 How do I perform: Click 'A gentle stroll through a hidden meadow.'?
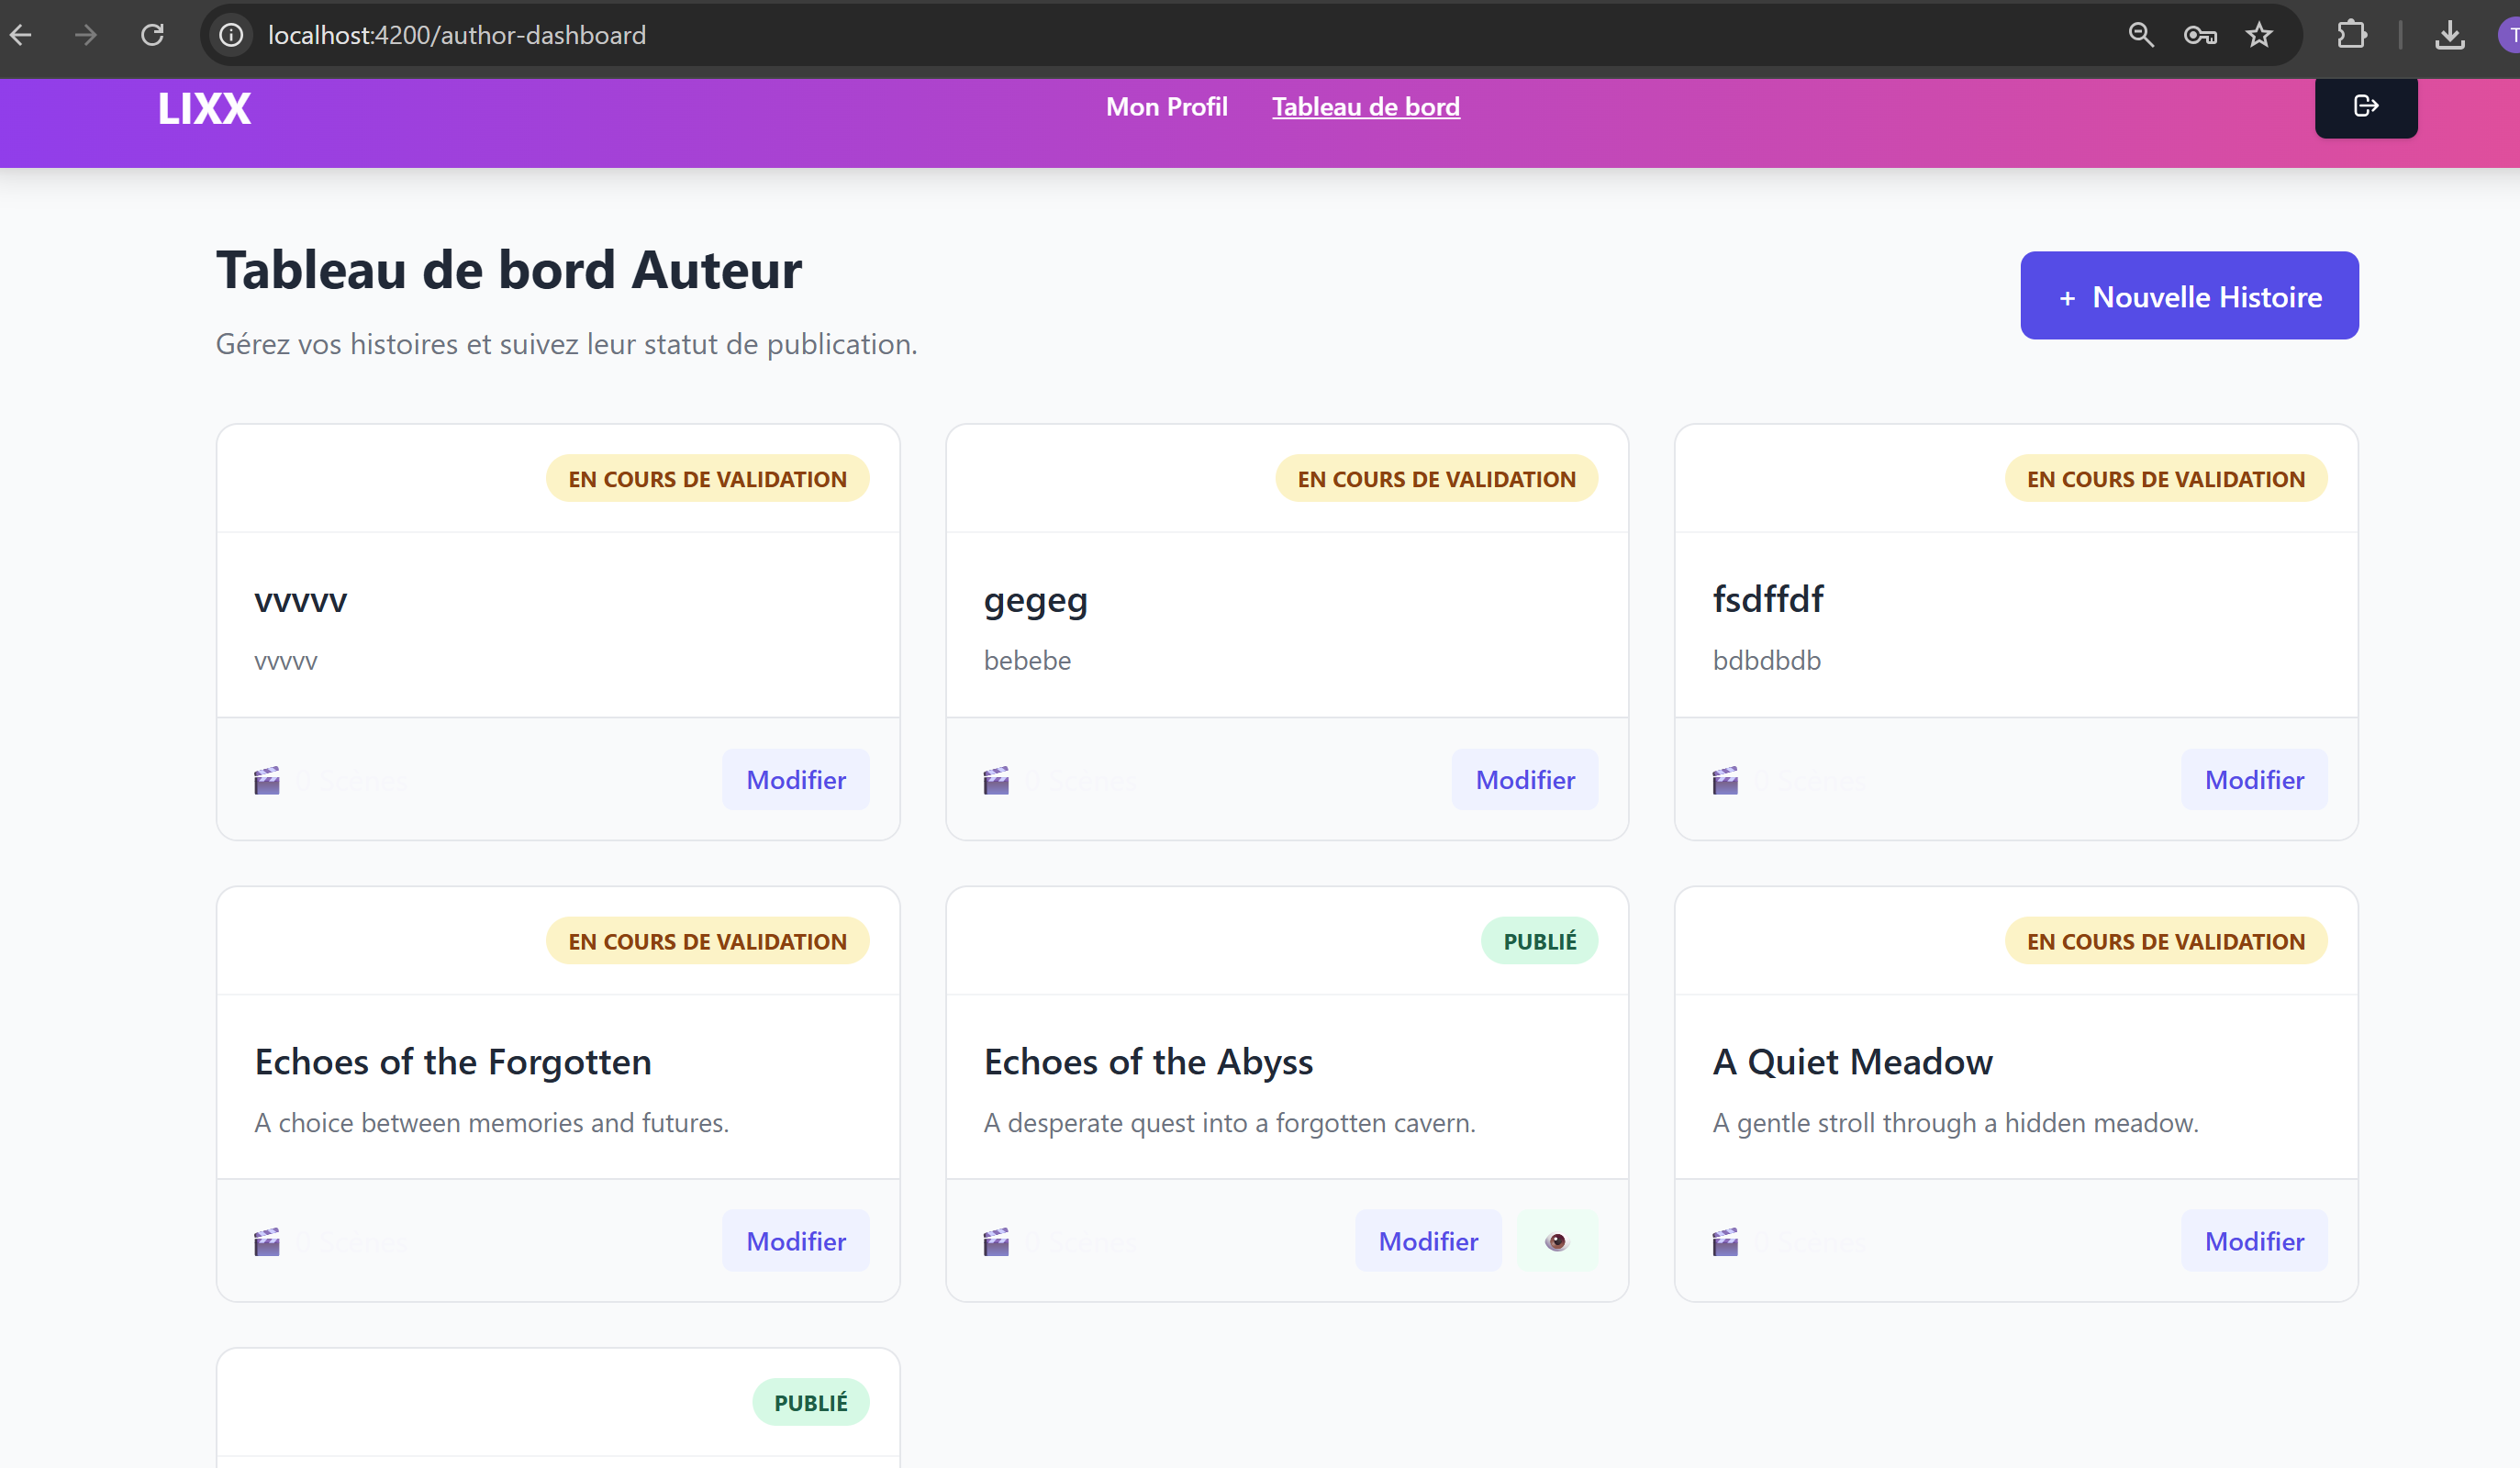pos(1955,1123)
